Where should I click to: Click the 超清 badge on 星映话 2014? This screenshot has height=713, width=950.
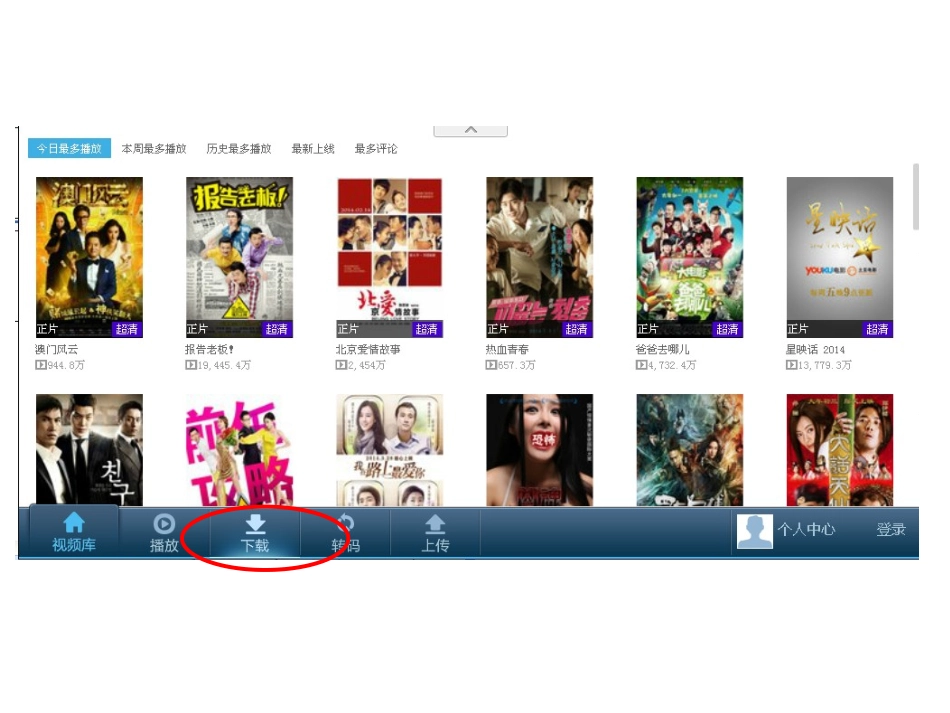[x=877, y=329]
